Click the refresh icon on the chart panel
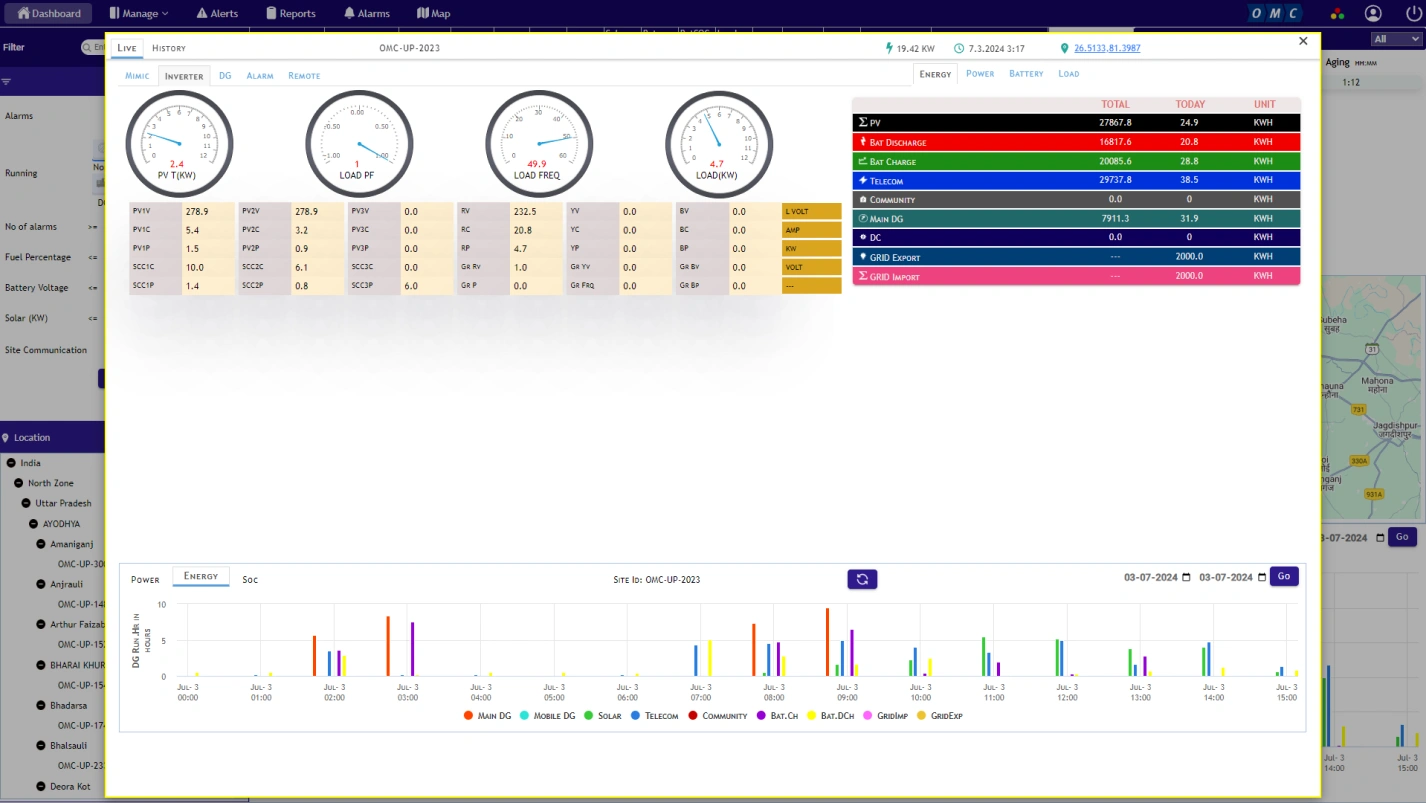The image size is (1426, 803). [862, 579]
